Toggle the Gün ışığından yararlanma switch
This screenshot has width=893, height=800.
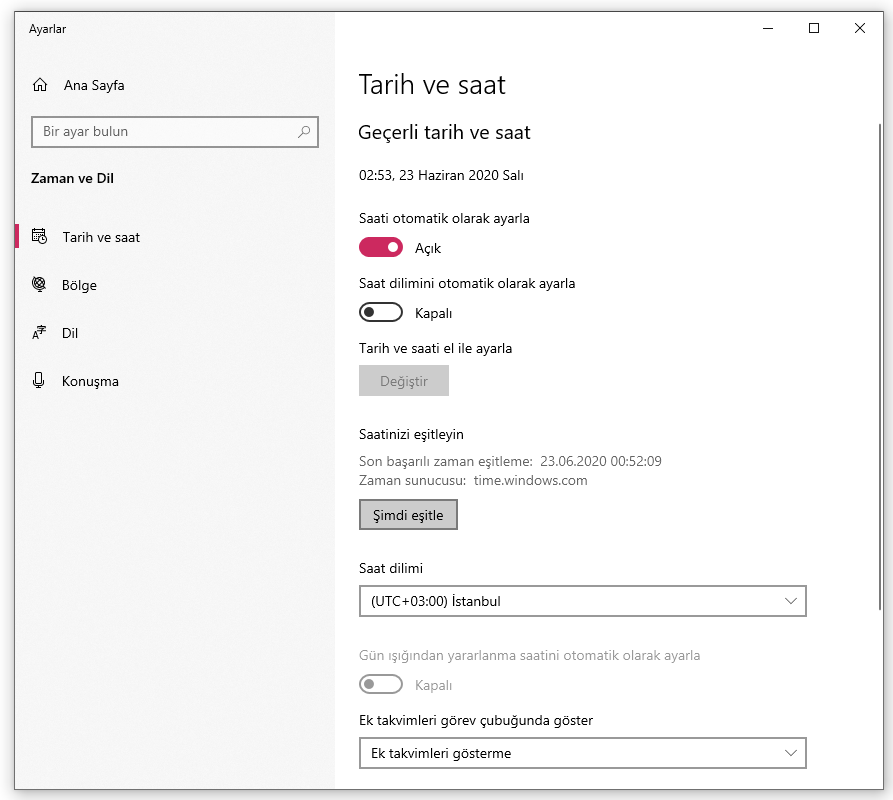381,685
